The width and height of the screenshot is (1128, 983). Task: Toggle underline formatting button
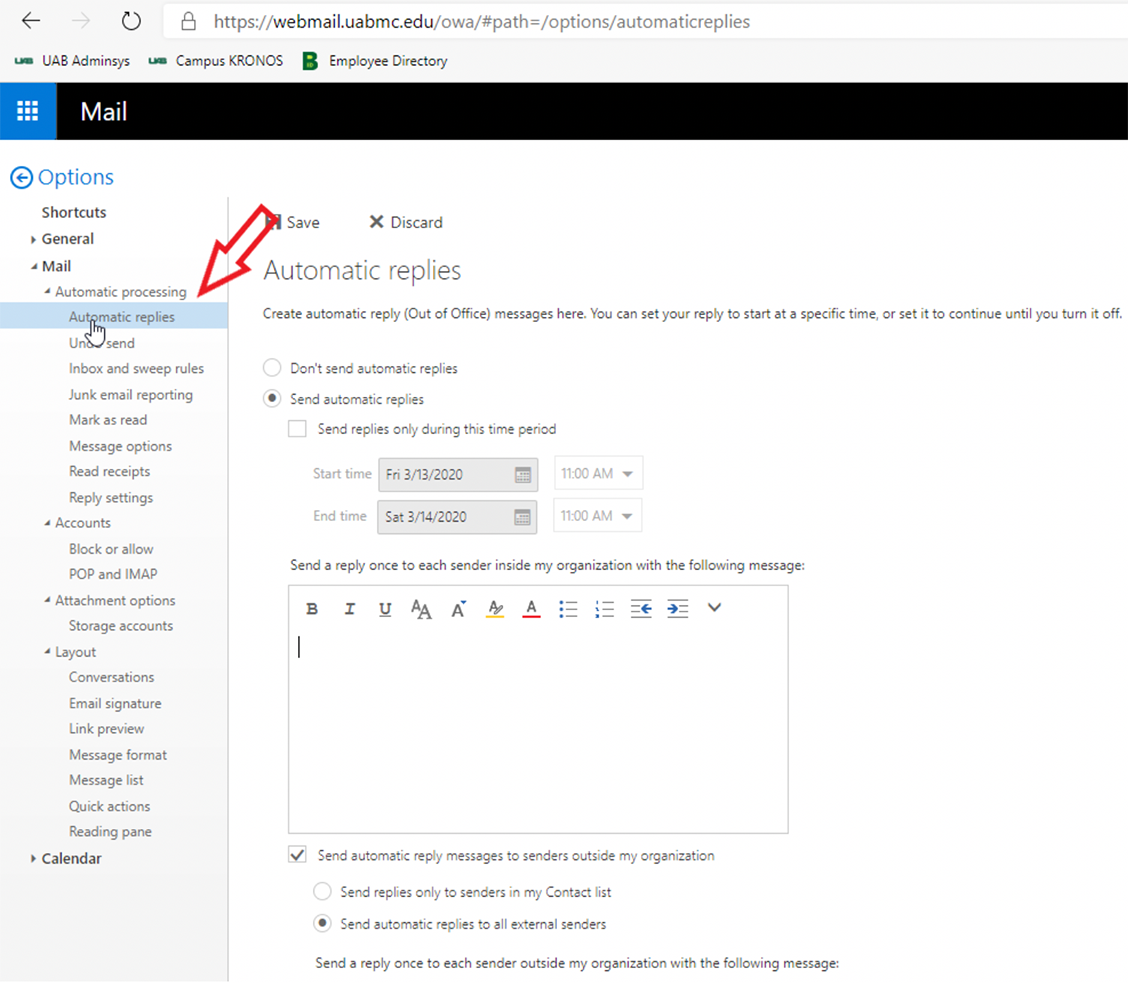(385, 609)
